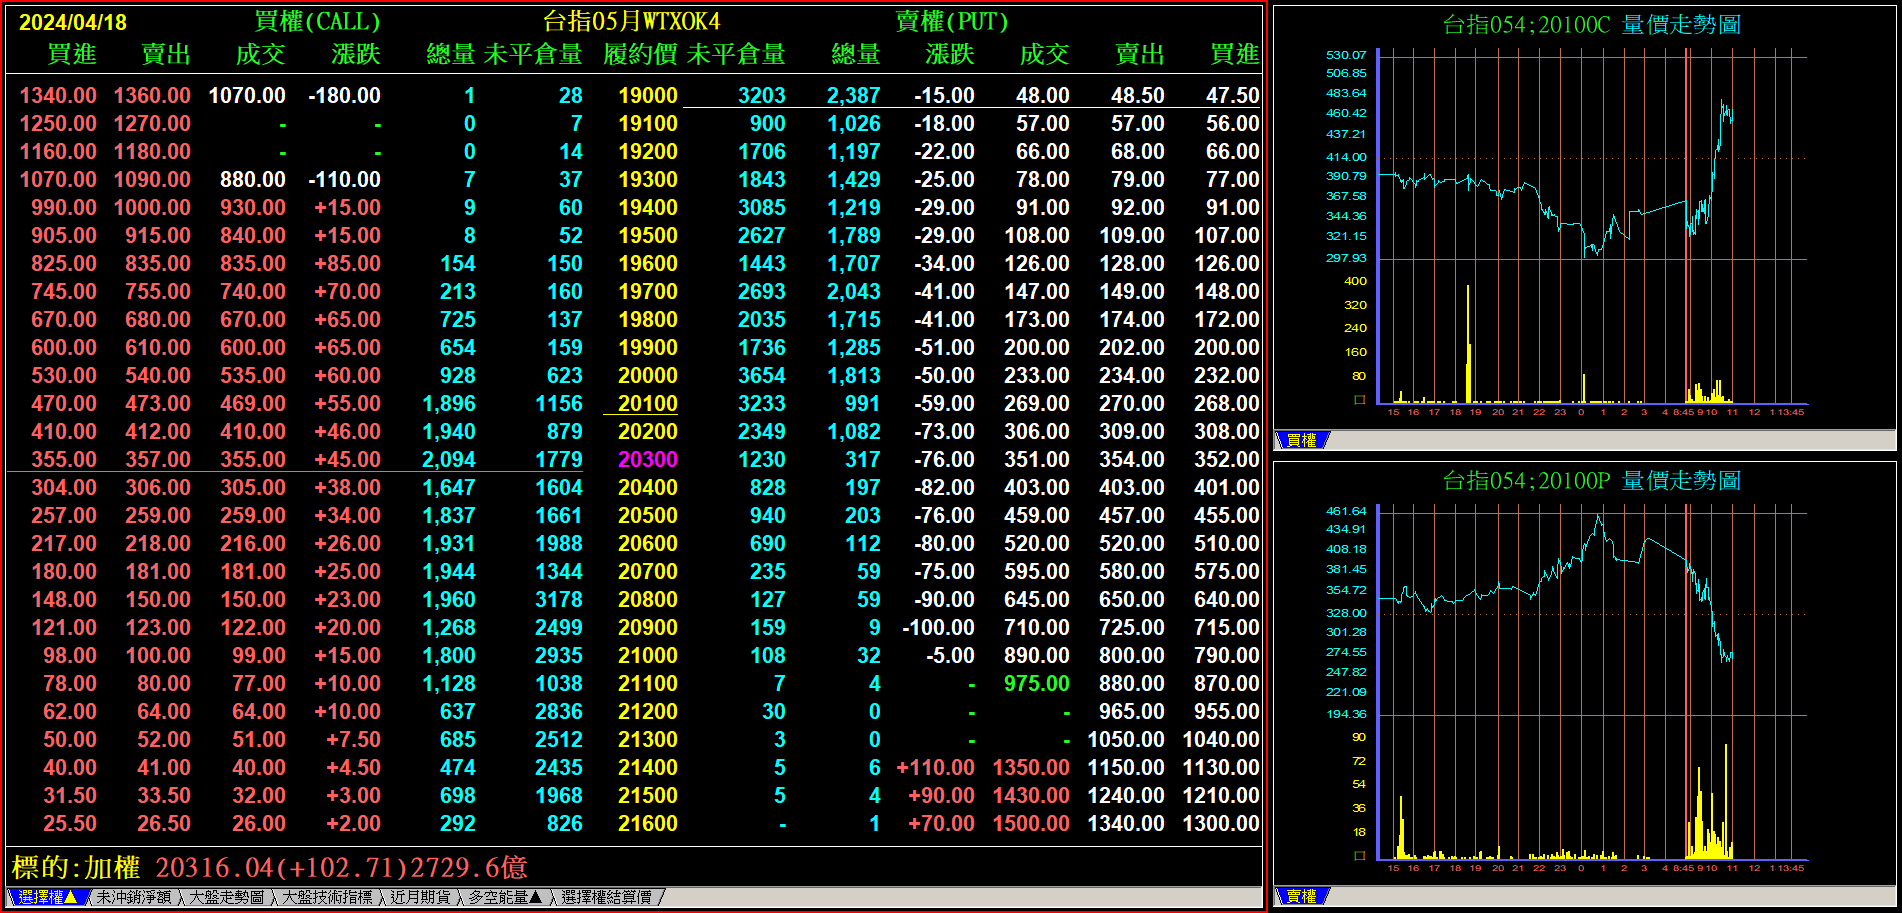This screenshot has width=1902, height=913.
Task: Switch to the 未沖銷淨額 tab
Action: tap(133, 897)
